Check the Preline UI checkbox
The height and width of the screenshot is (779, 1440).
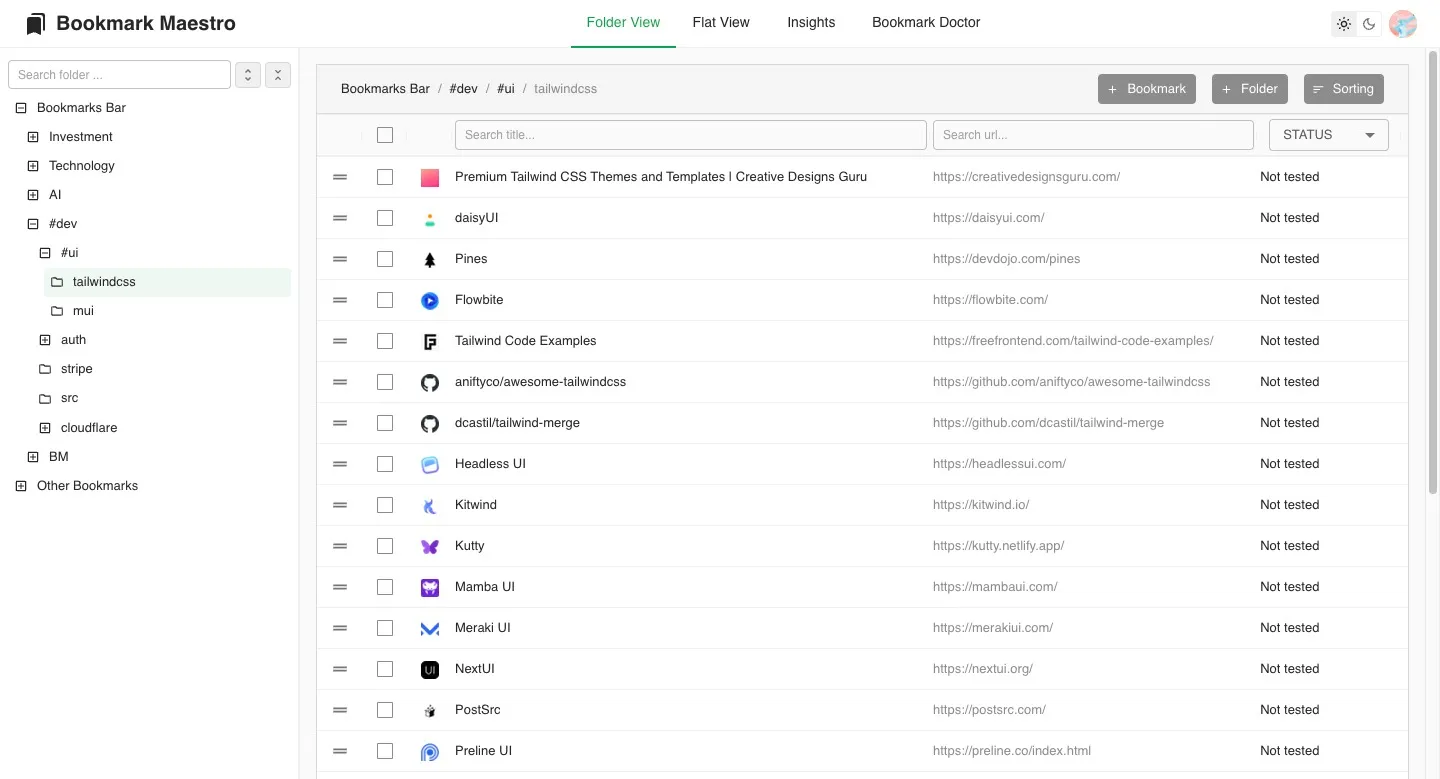point(385,751)
